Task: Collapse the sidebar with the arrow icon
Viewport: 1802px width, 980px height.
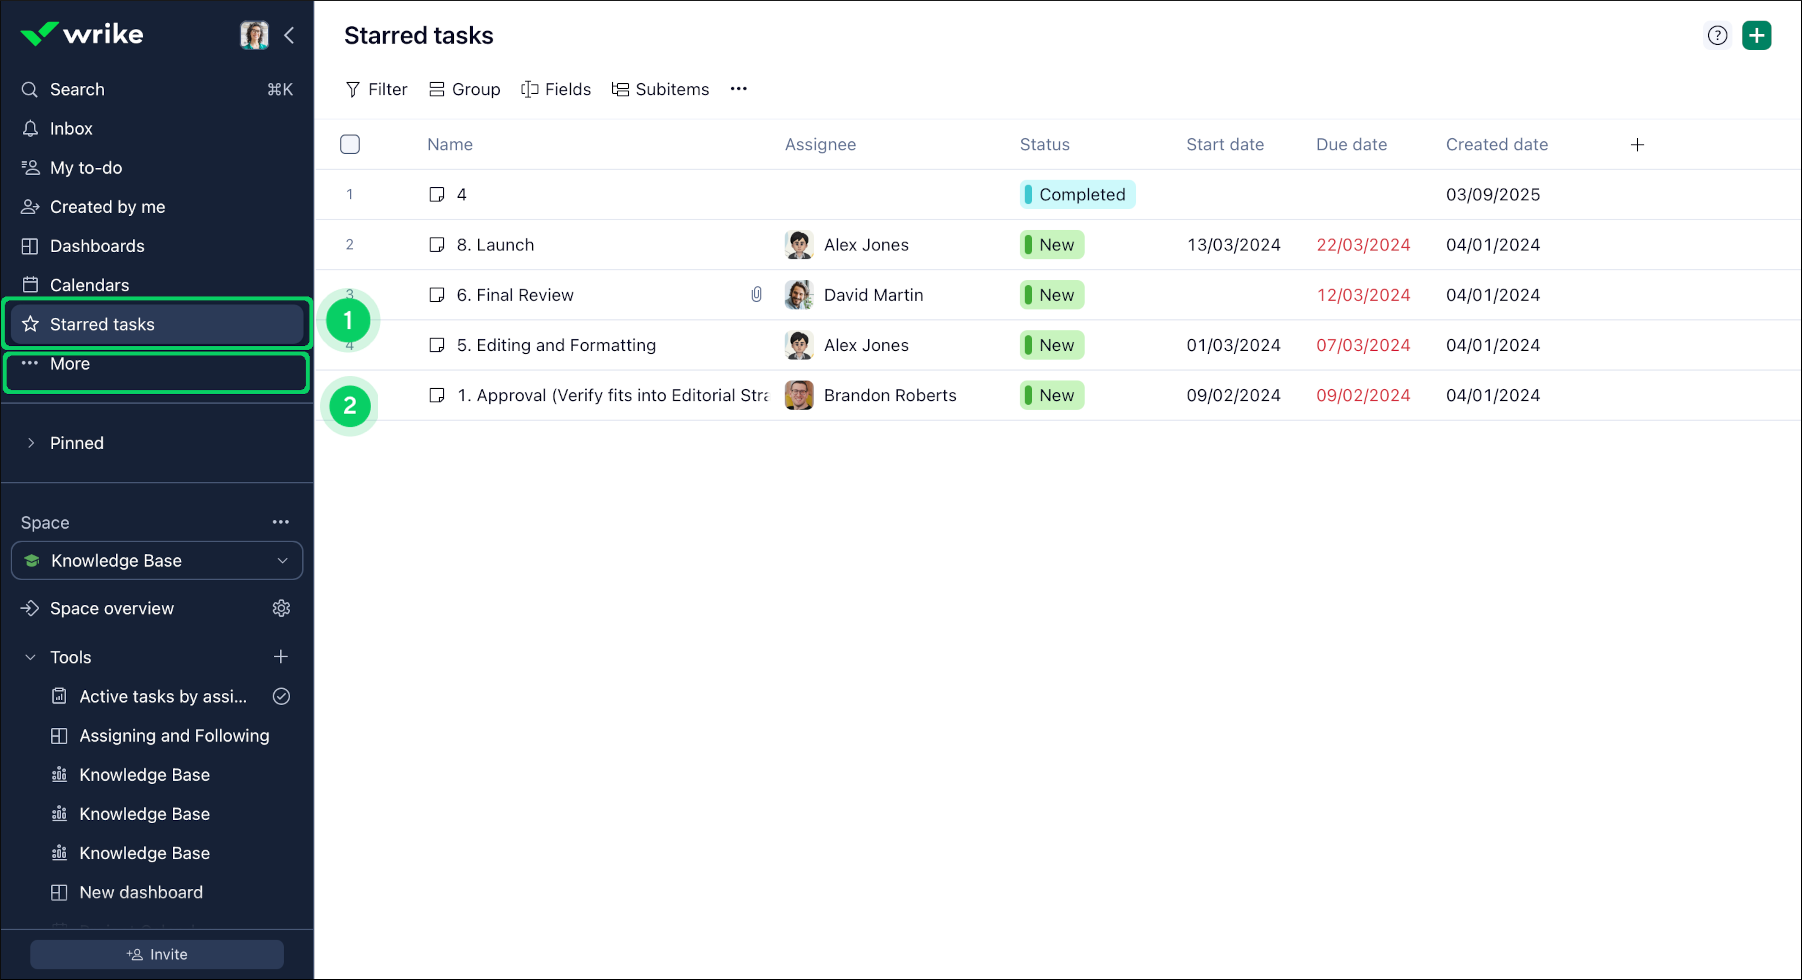Action: [289, 35]
